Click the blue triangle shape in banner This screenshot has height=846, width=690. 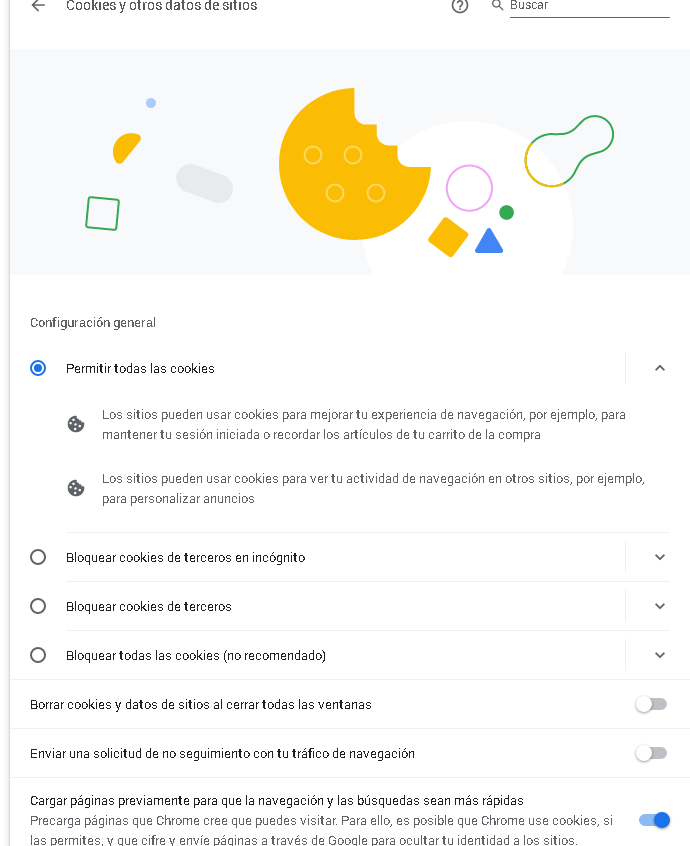(x=489, y=241)
